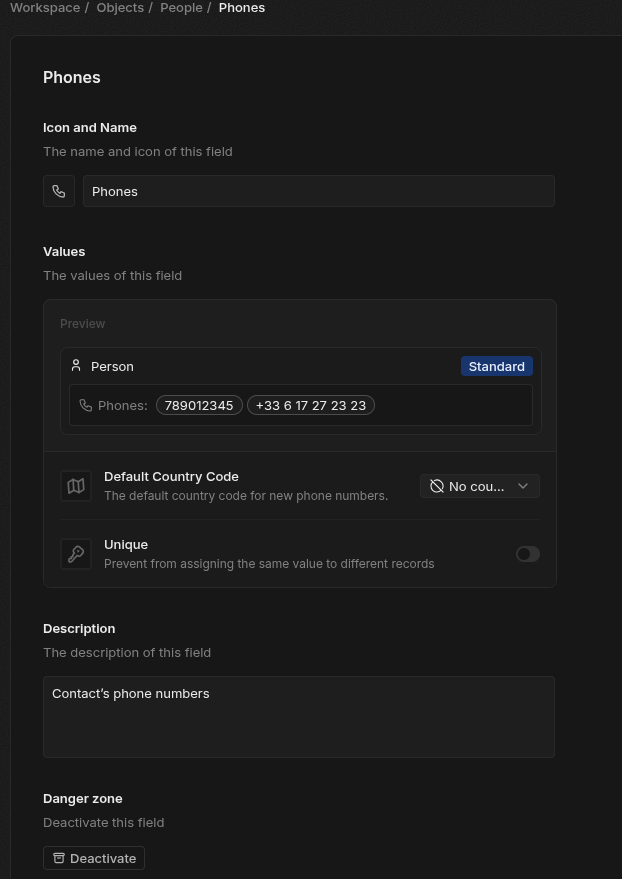The width and height of the screenshot is (622, 879).
Task: Select the +33 6 17 27 23 23 chip
Action: (x=311, y=405)
